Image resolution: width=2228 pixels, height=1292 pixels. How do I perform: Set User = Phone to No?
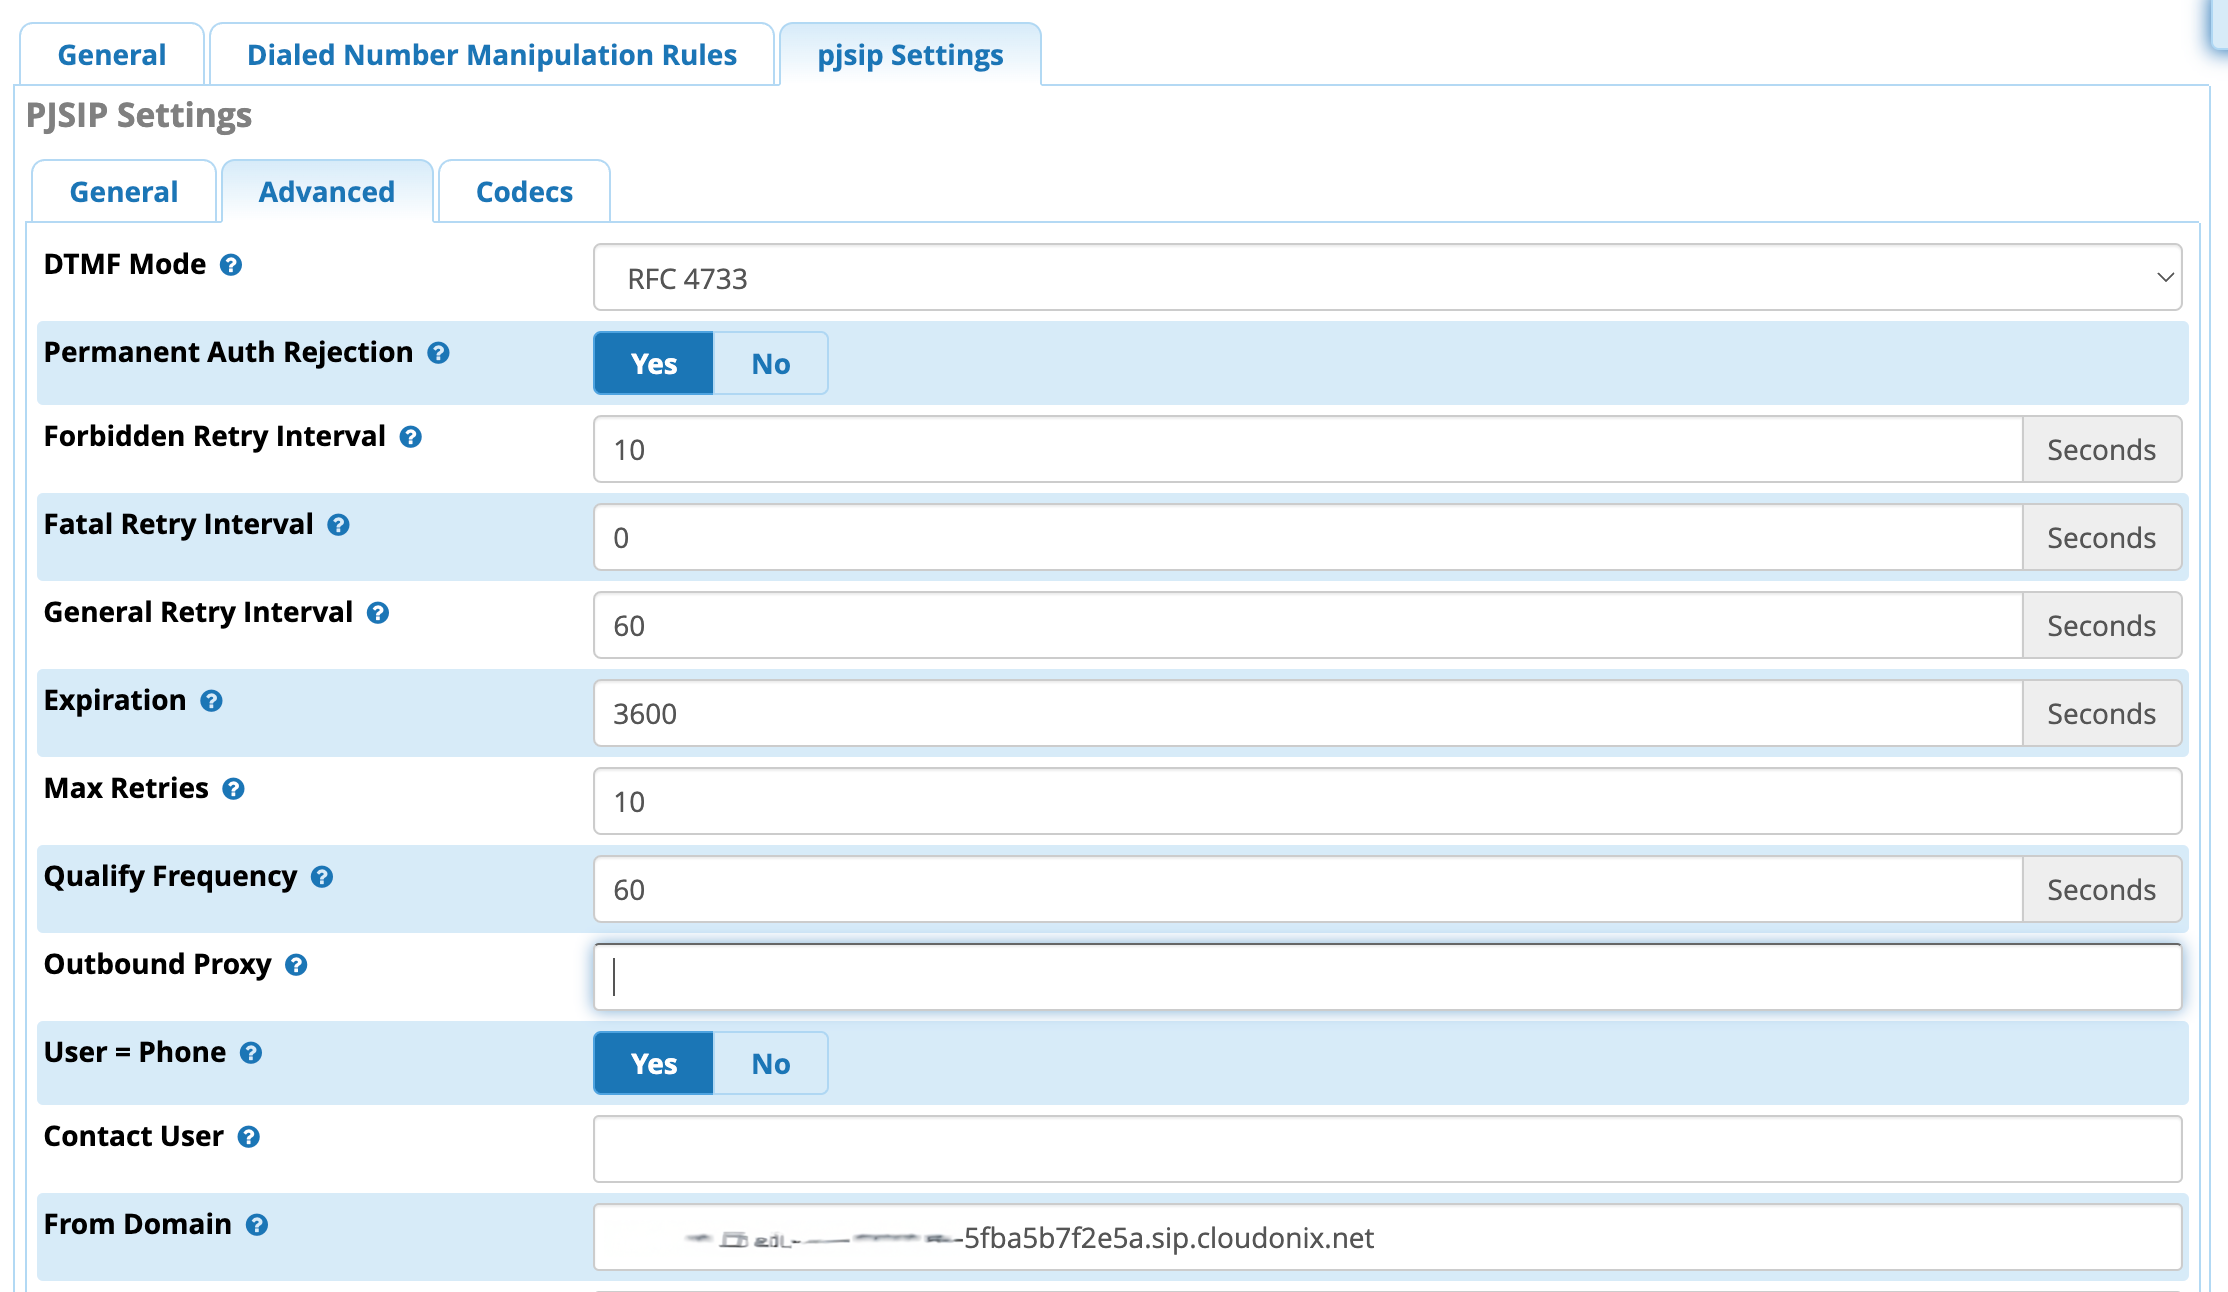pos(770,1063)
